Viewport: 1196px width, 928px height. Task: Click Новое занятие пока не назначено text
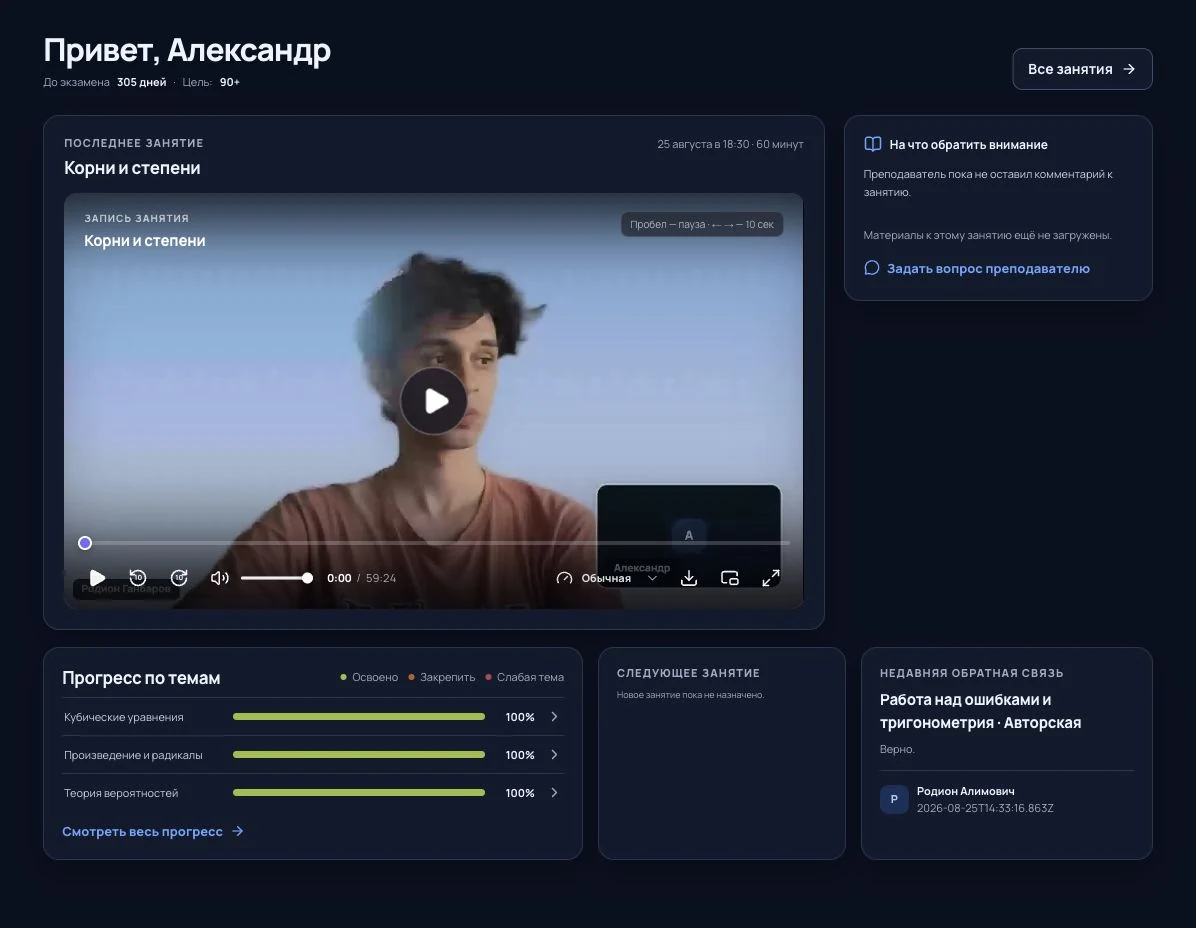pyautogui.click(x=690, y=695)
